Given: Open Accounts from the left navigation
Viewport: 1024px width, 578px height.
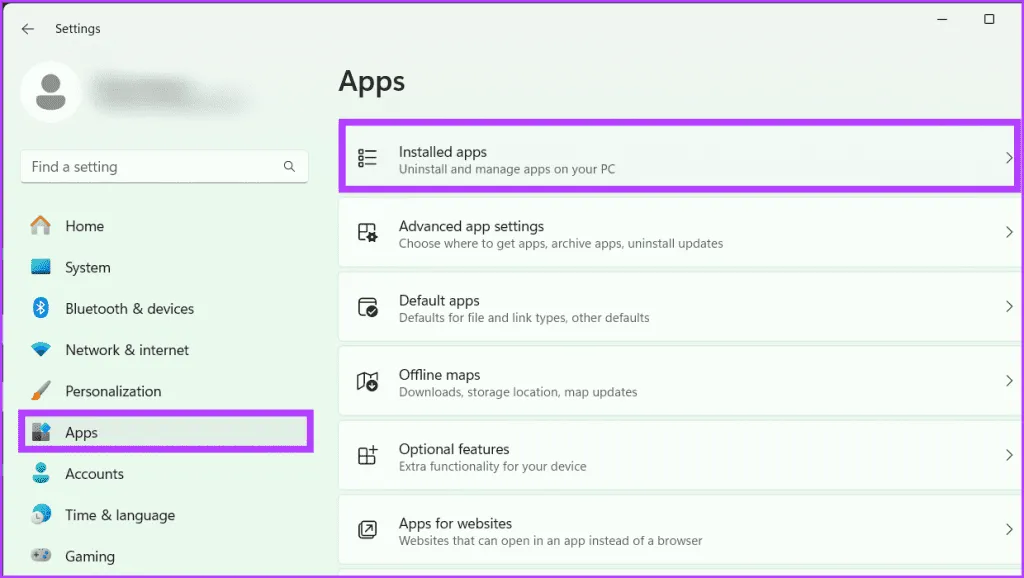Looking at the screenshot, I should 94,474.
